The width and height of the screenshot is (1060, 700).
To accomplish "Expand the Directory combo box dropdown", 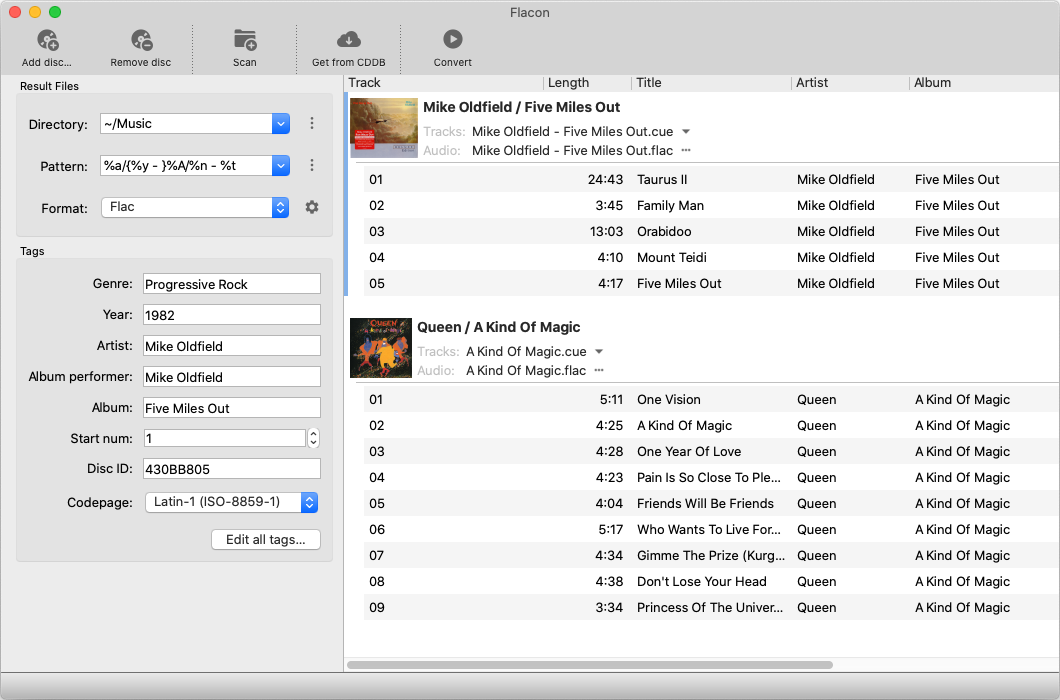I will point(281,124).
